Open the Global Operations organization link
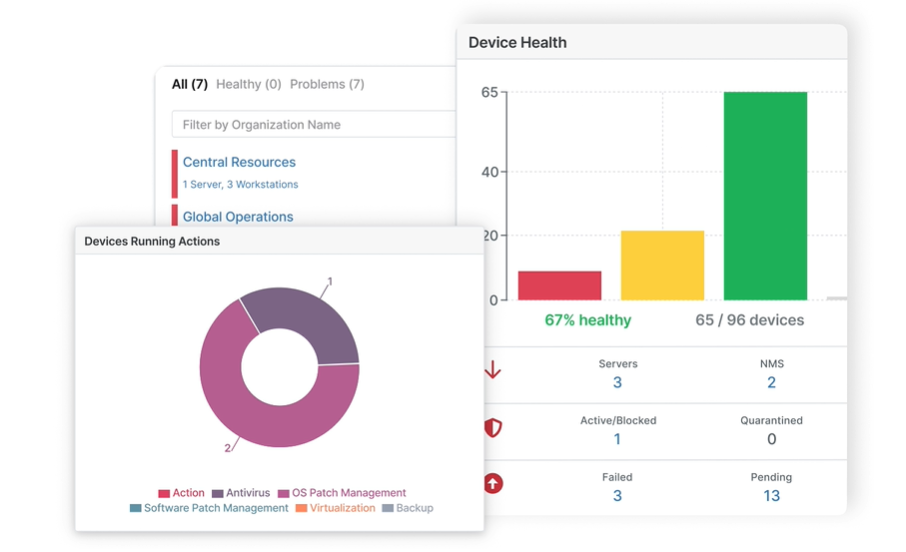Image resolution: width=906 pixels, height=552 pixels. click(x=238, y=217)
